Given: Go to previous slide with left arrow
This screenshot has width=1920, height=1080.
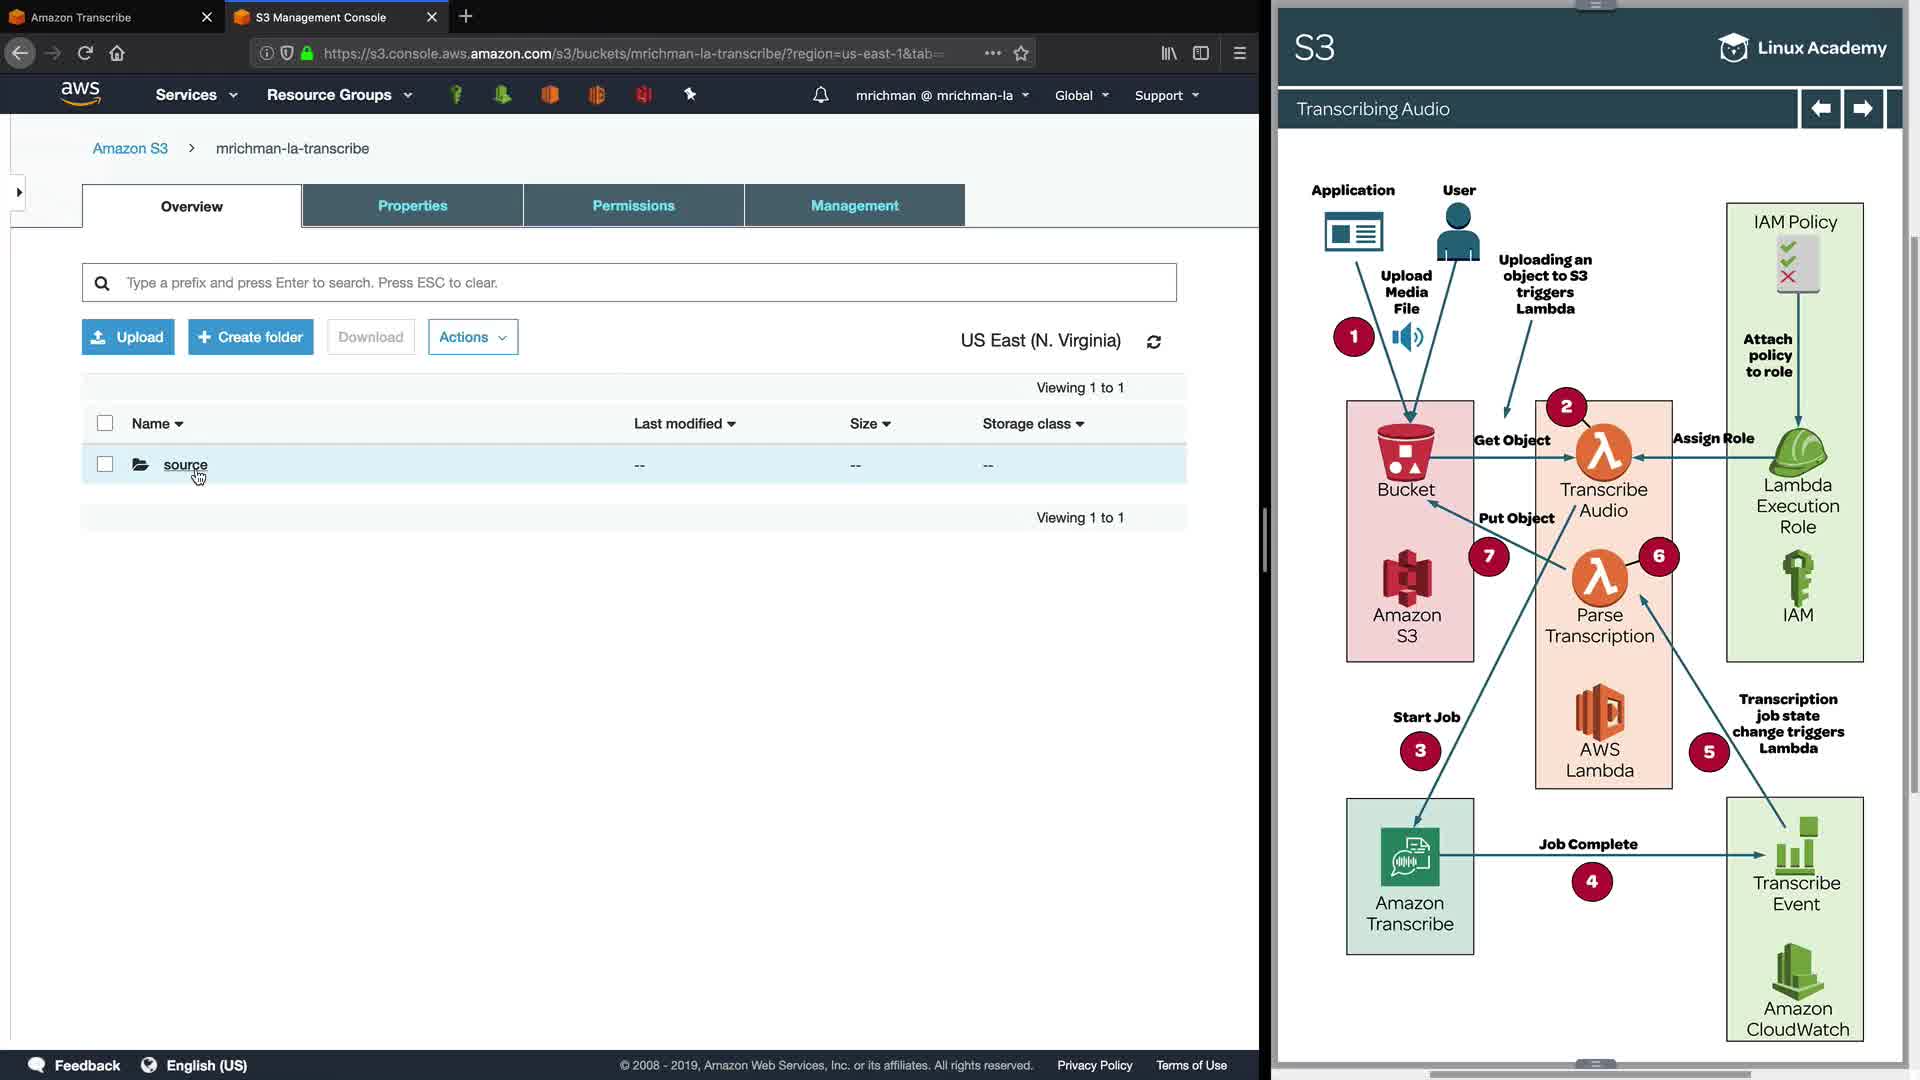Looking at the screenshot, I should click(1820, 108).
